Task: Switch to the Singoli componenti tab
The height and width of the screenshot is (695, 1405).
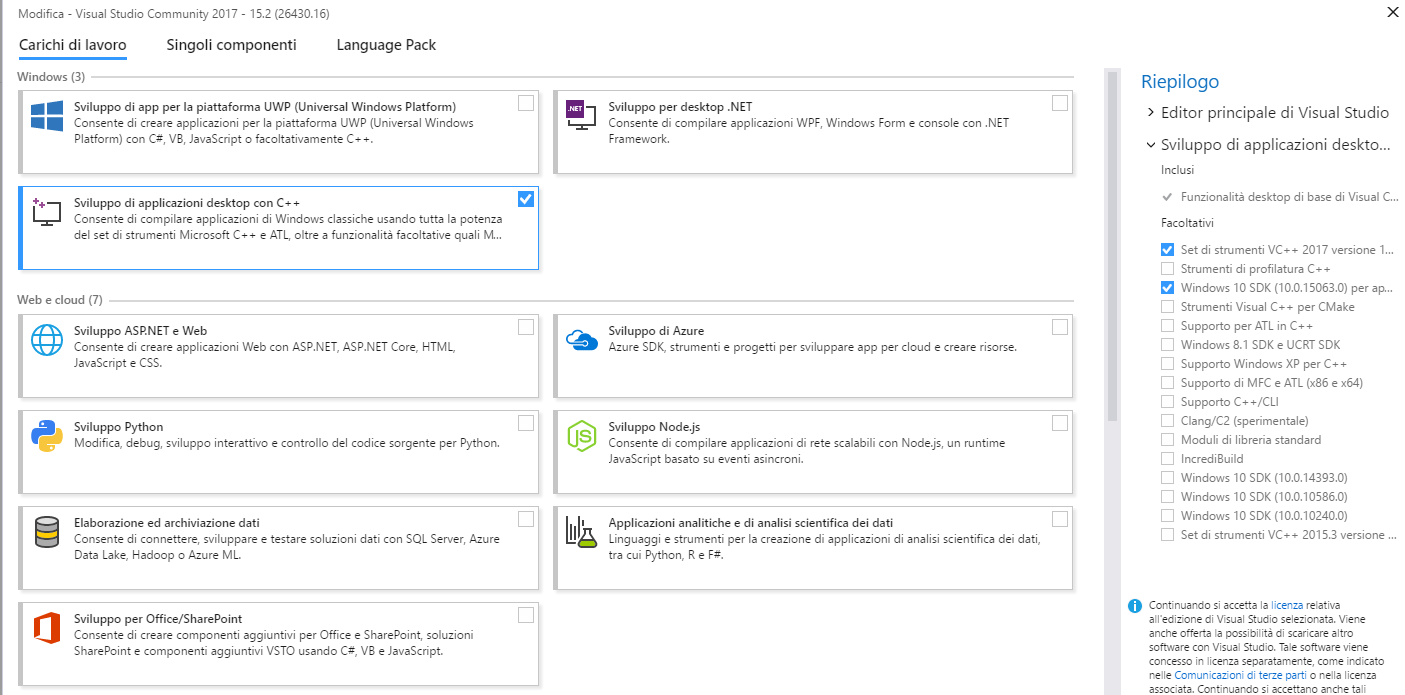Action: click(x=231, y=45)
